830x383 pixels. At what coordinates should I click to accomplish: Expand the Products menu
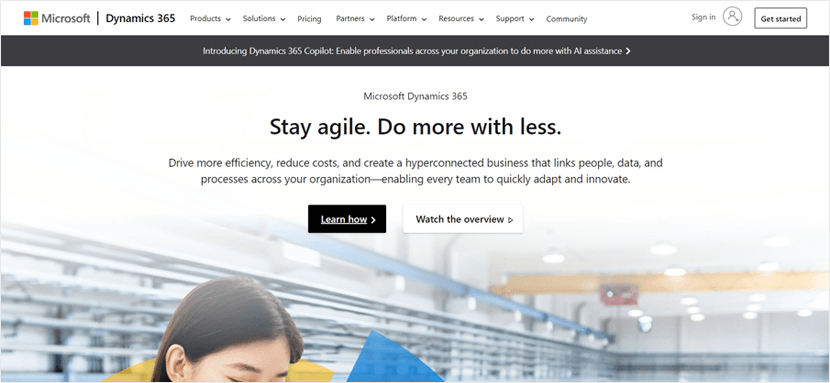pyautogui.click(x=210, y=19)
